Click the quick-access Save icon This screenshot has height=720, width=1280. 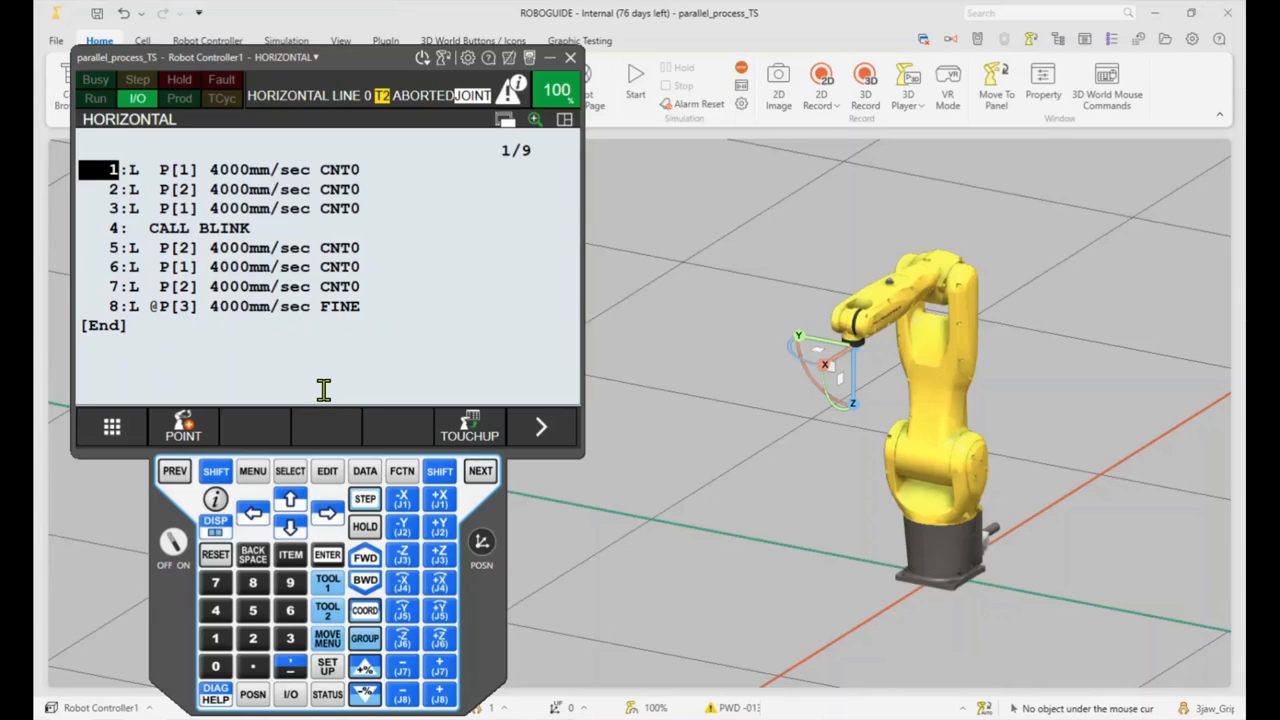(97, 13)
